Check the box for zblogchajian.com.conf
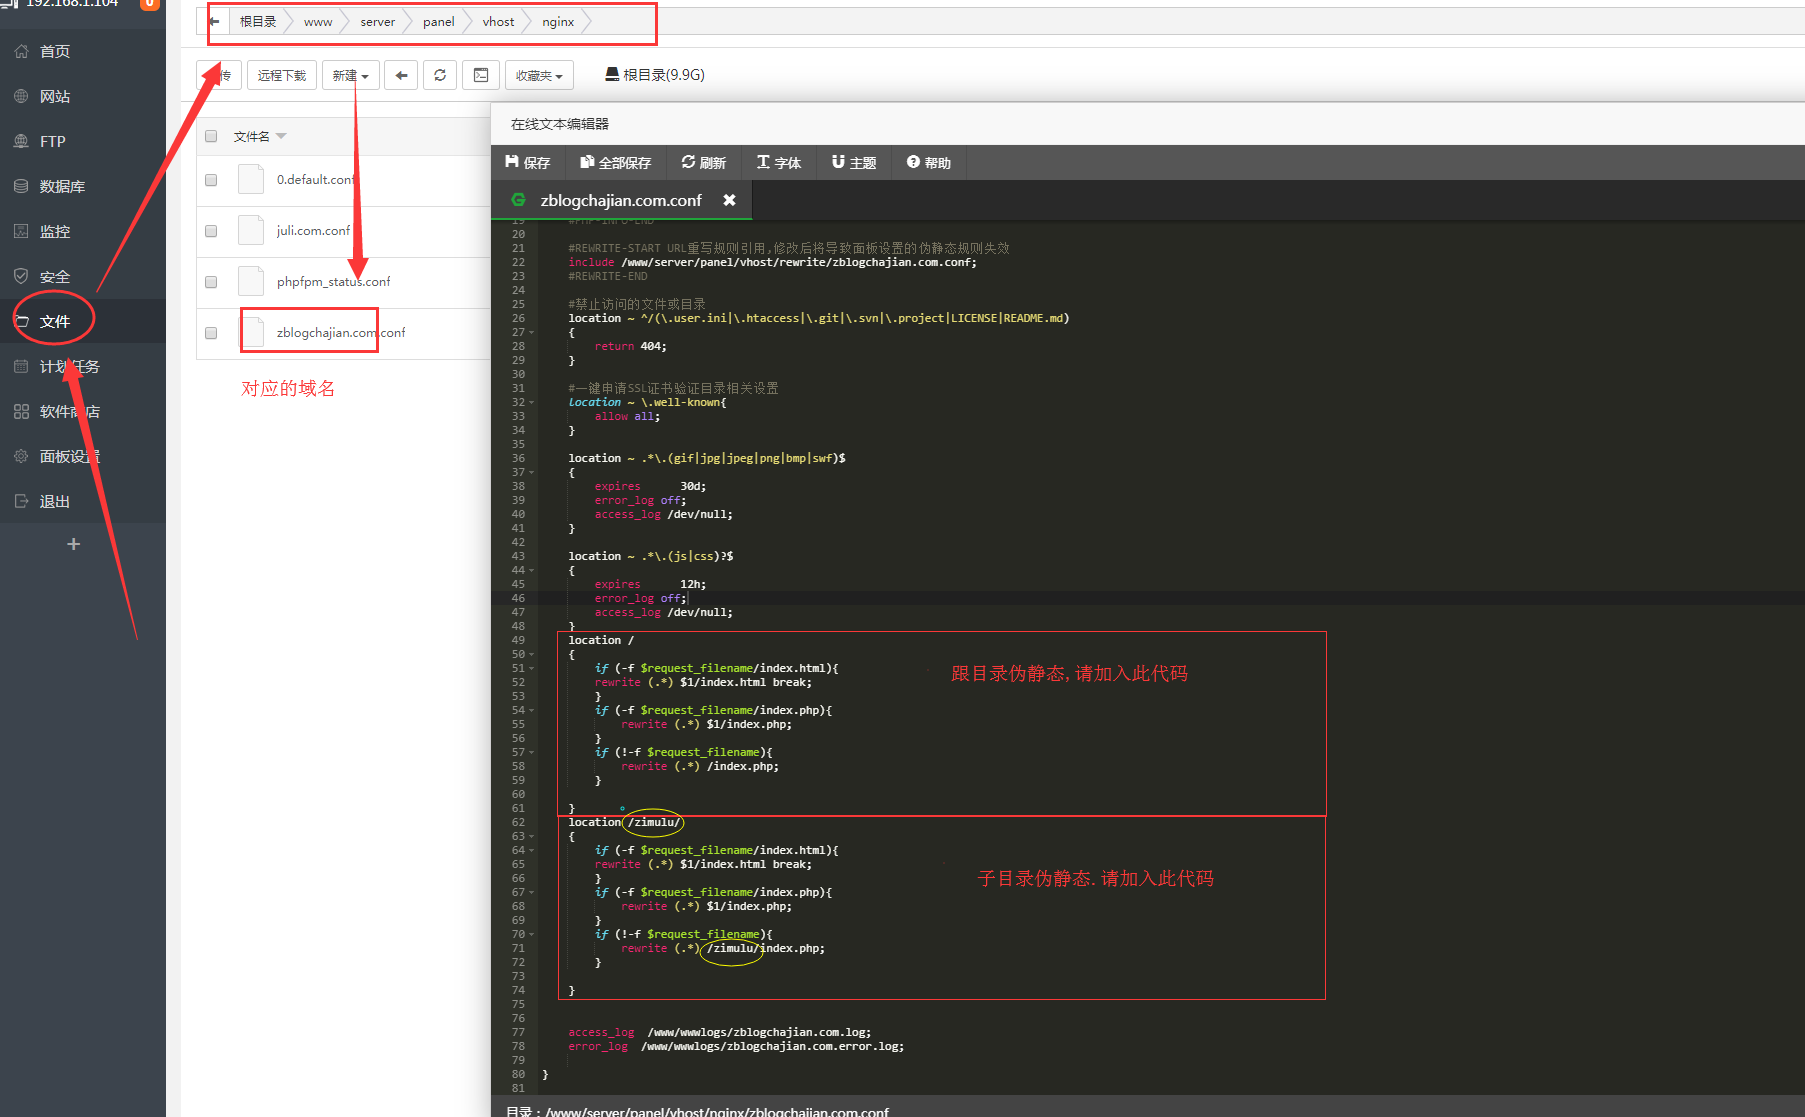1805x1117 pixels. tap(211, 333)
